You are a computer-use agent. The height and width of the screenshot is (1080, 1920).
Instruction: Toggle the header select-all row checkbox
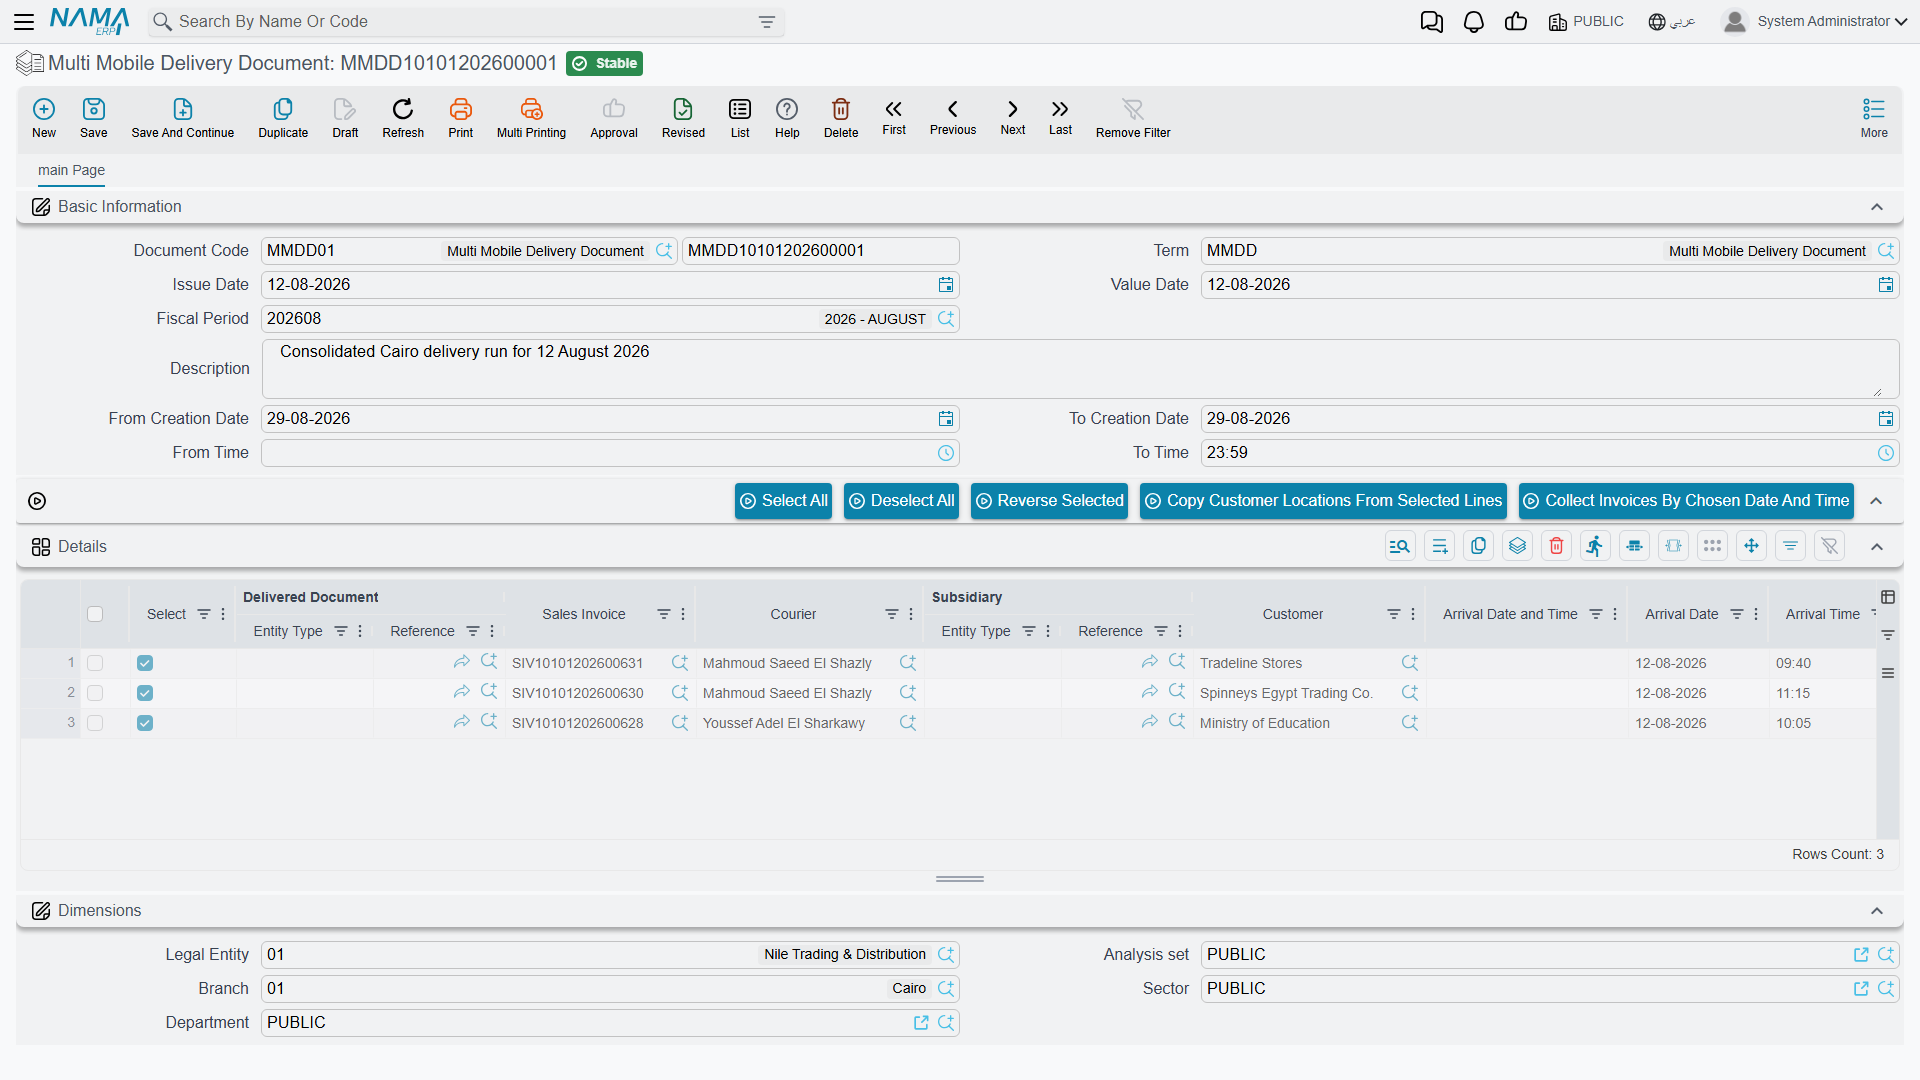tap(95, 614)
